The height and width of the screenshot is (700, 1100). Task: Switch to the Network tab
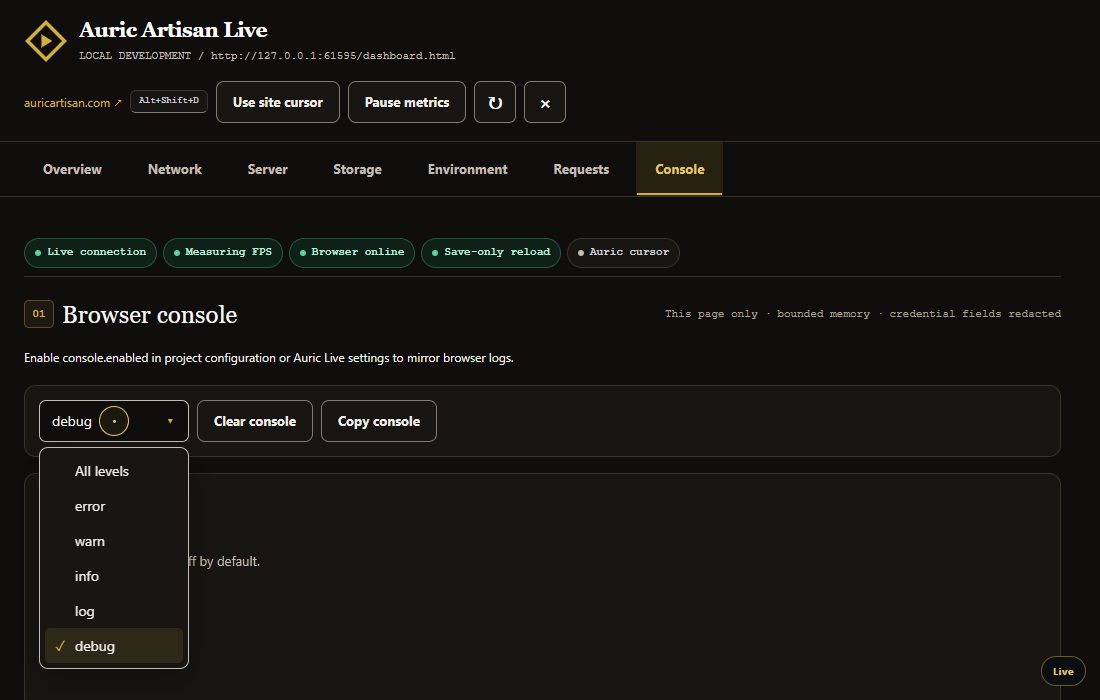[175, 169]
